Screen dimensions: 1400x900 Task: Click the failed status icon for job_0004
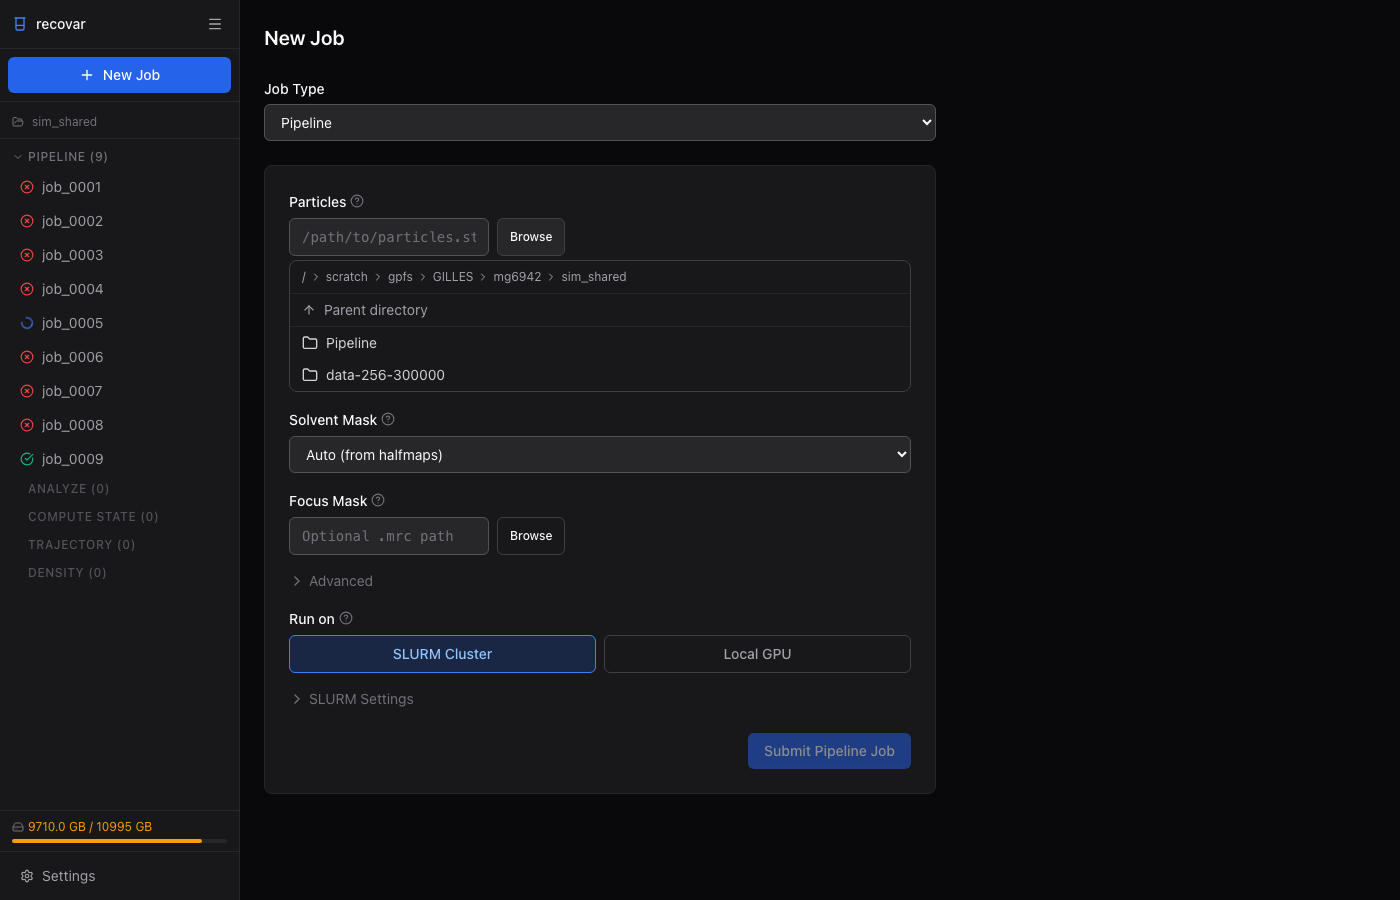tap(27, 289)
